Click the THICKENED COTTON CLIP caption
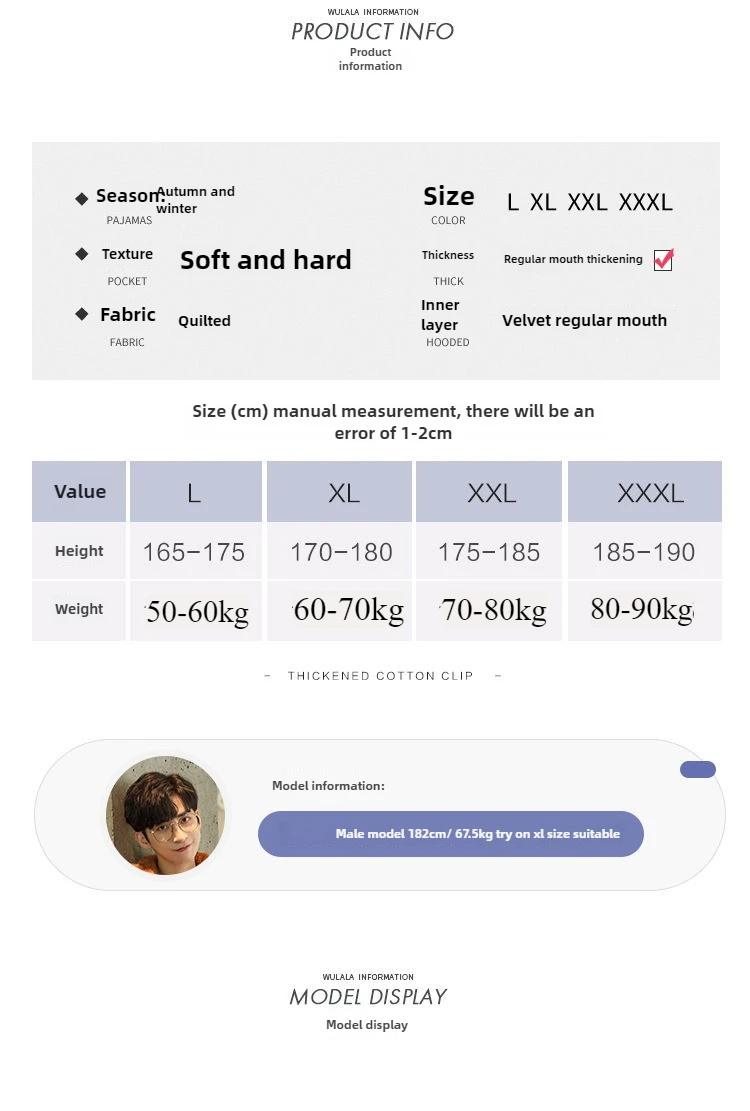The image size is (750, 1111). click(x=380, y=676)
